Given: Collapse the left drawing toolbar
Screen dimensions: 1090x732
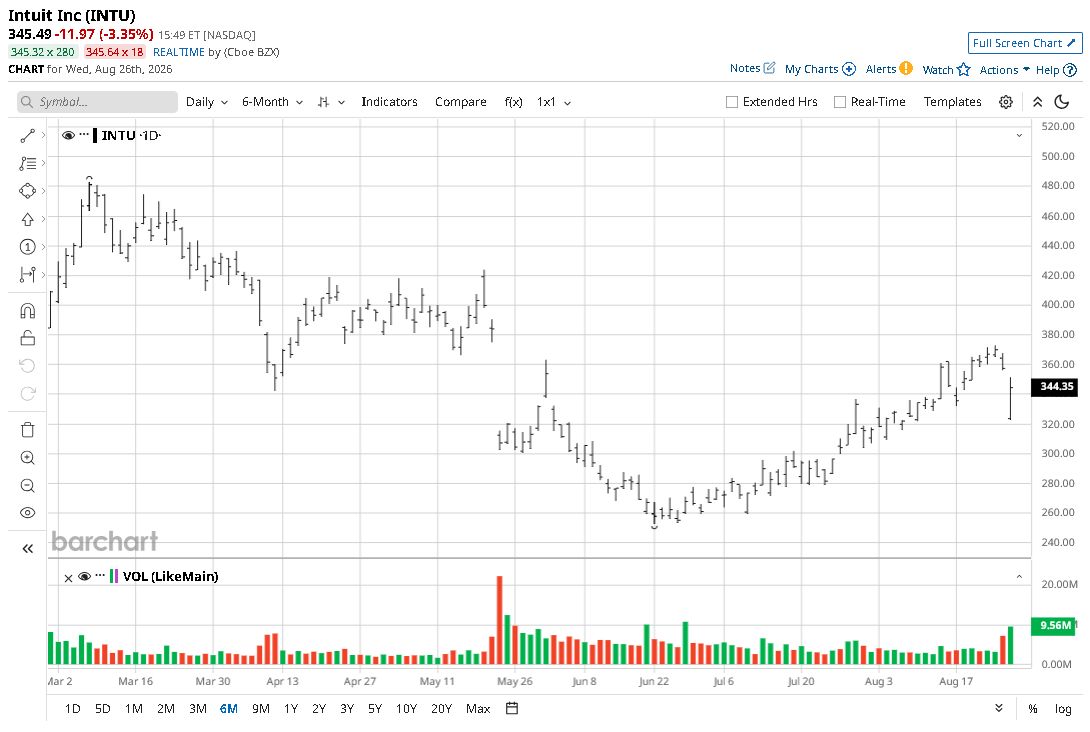Looking at the screenshot, I should point(27,548).
